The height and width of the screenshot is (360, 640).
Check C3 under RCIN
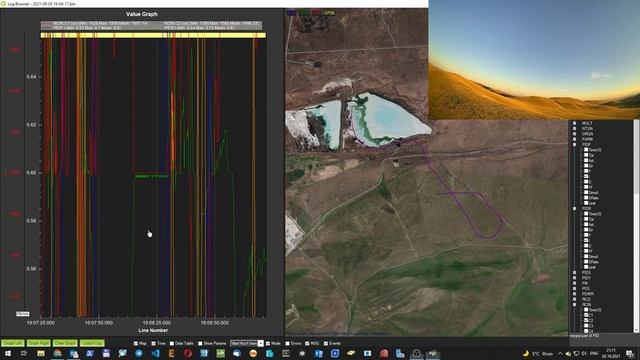tap(586, 326)
